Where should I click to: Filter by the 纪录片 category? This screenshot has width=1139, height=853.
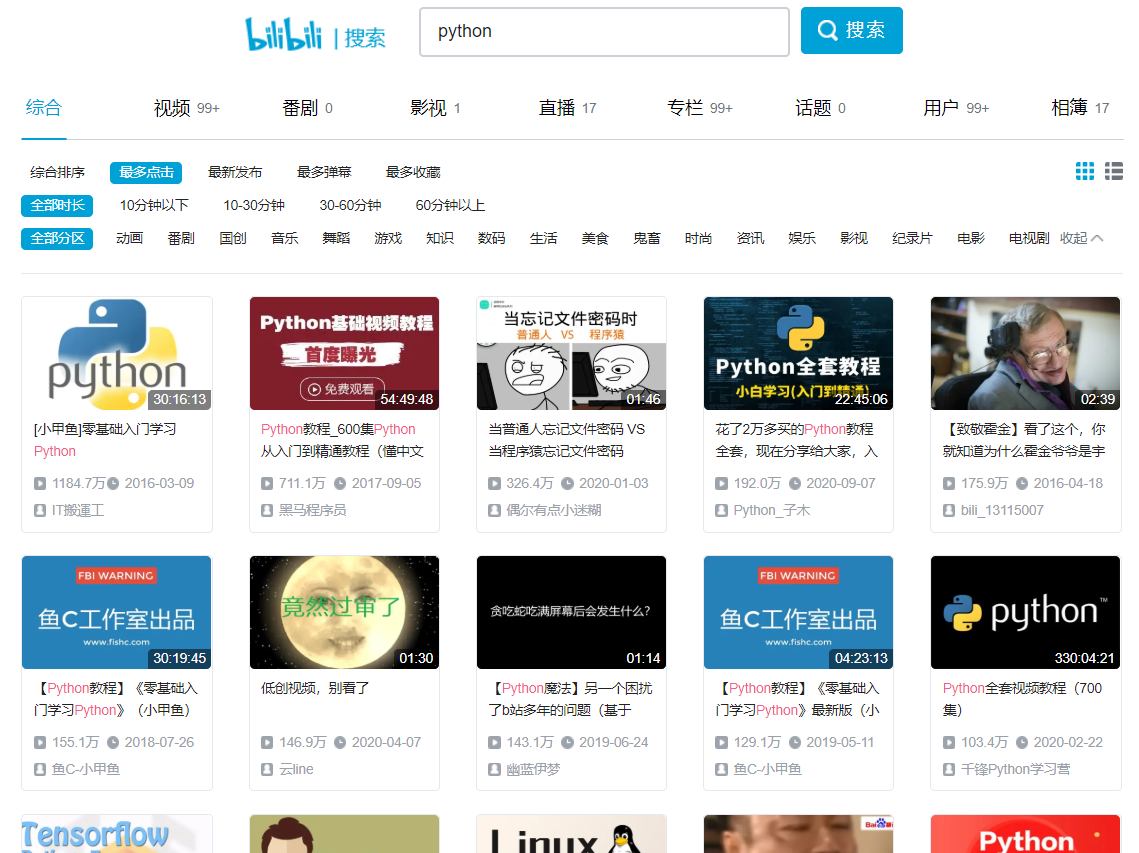coord(912,238)
